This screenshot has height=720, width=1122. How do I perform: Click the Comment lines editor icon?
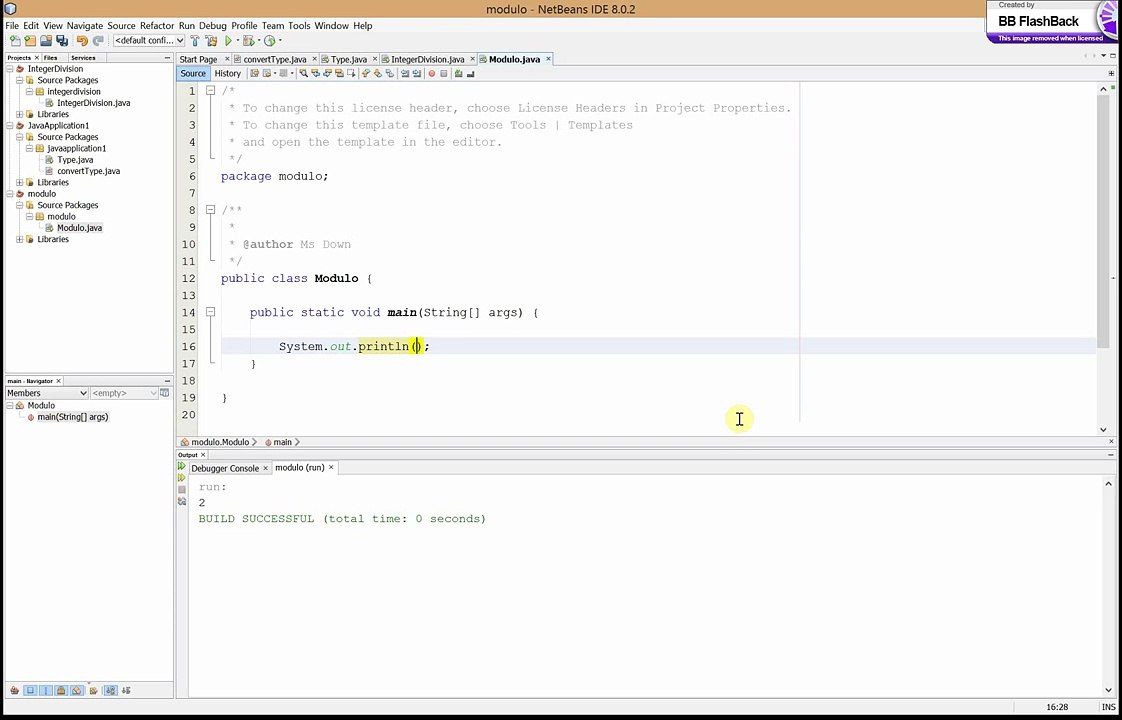click(458, 73)
